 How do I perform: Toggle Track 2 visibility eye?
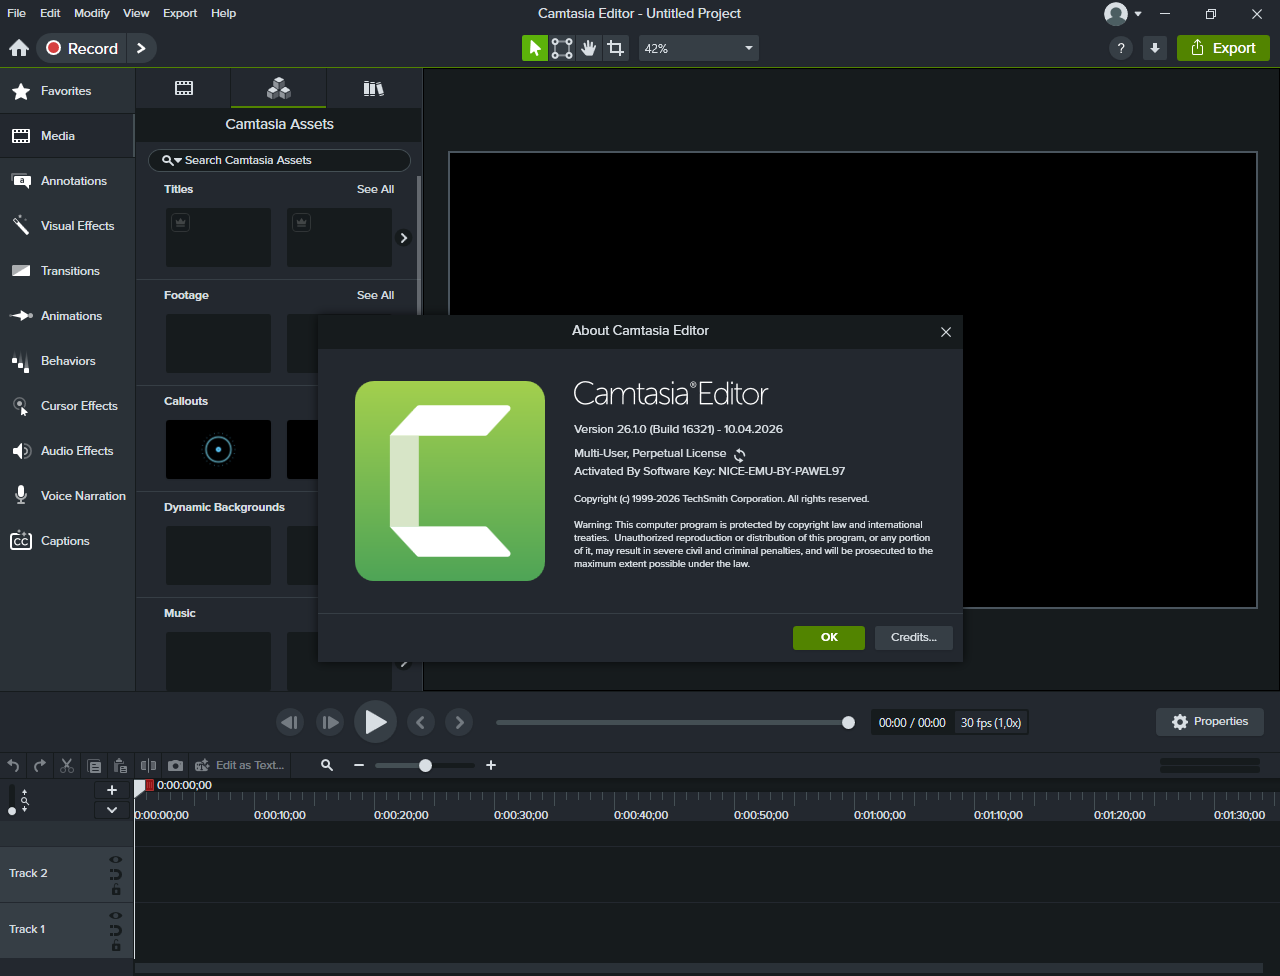(x=116, y=860)
